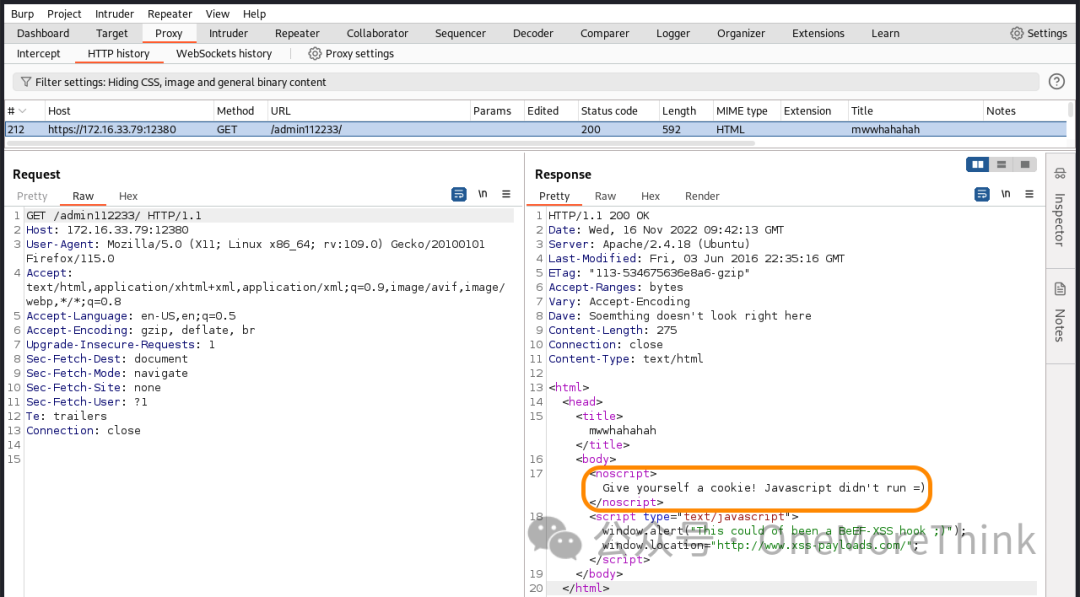This screenshot has width=1080, height=597.
Task: Switch Request view to Pretty
Action: [x=32, y=196]
